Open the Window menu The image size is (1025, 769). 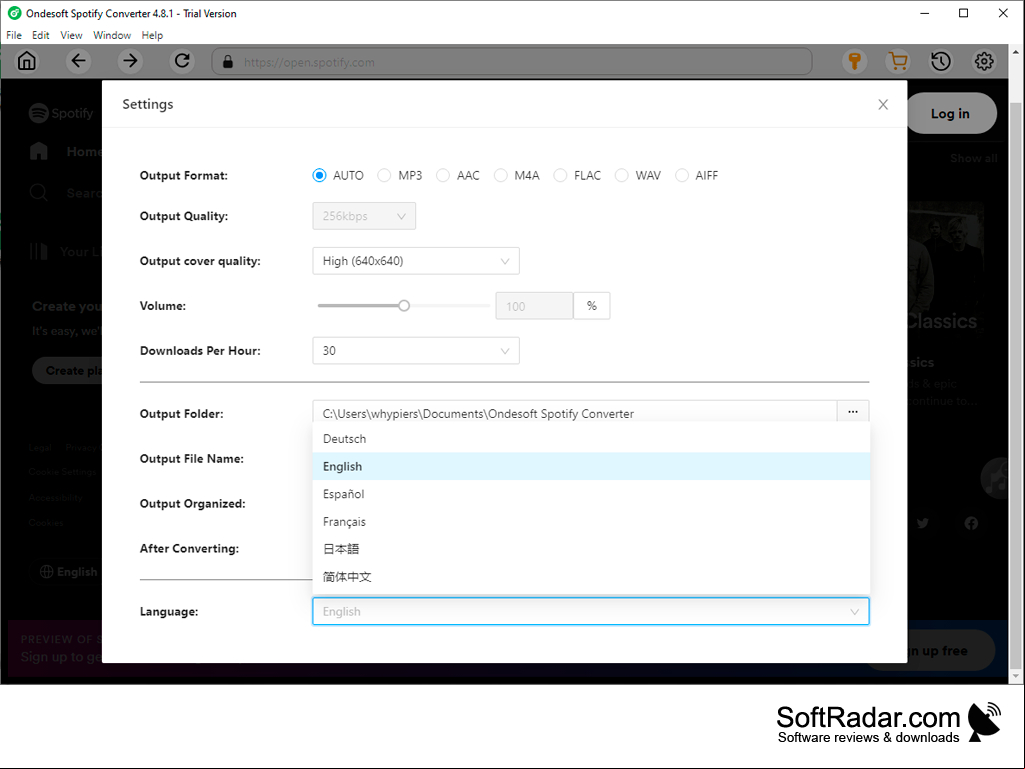pyautogui.click(x=112, y=35)
